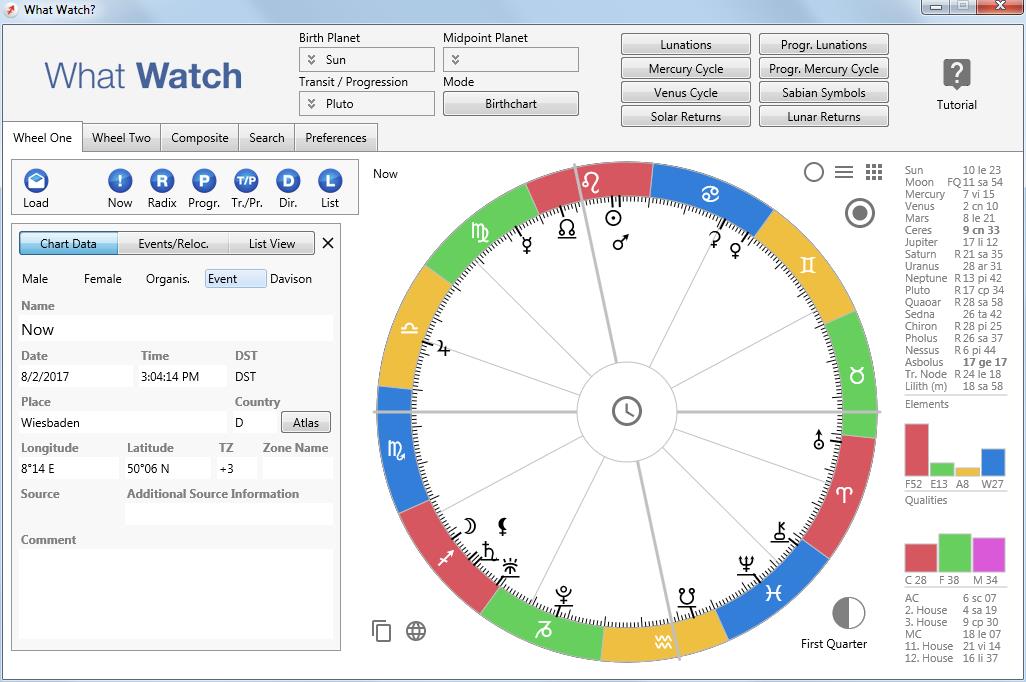
Task: Switch to grid view icon
Action: click(x=874, y=172)
